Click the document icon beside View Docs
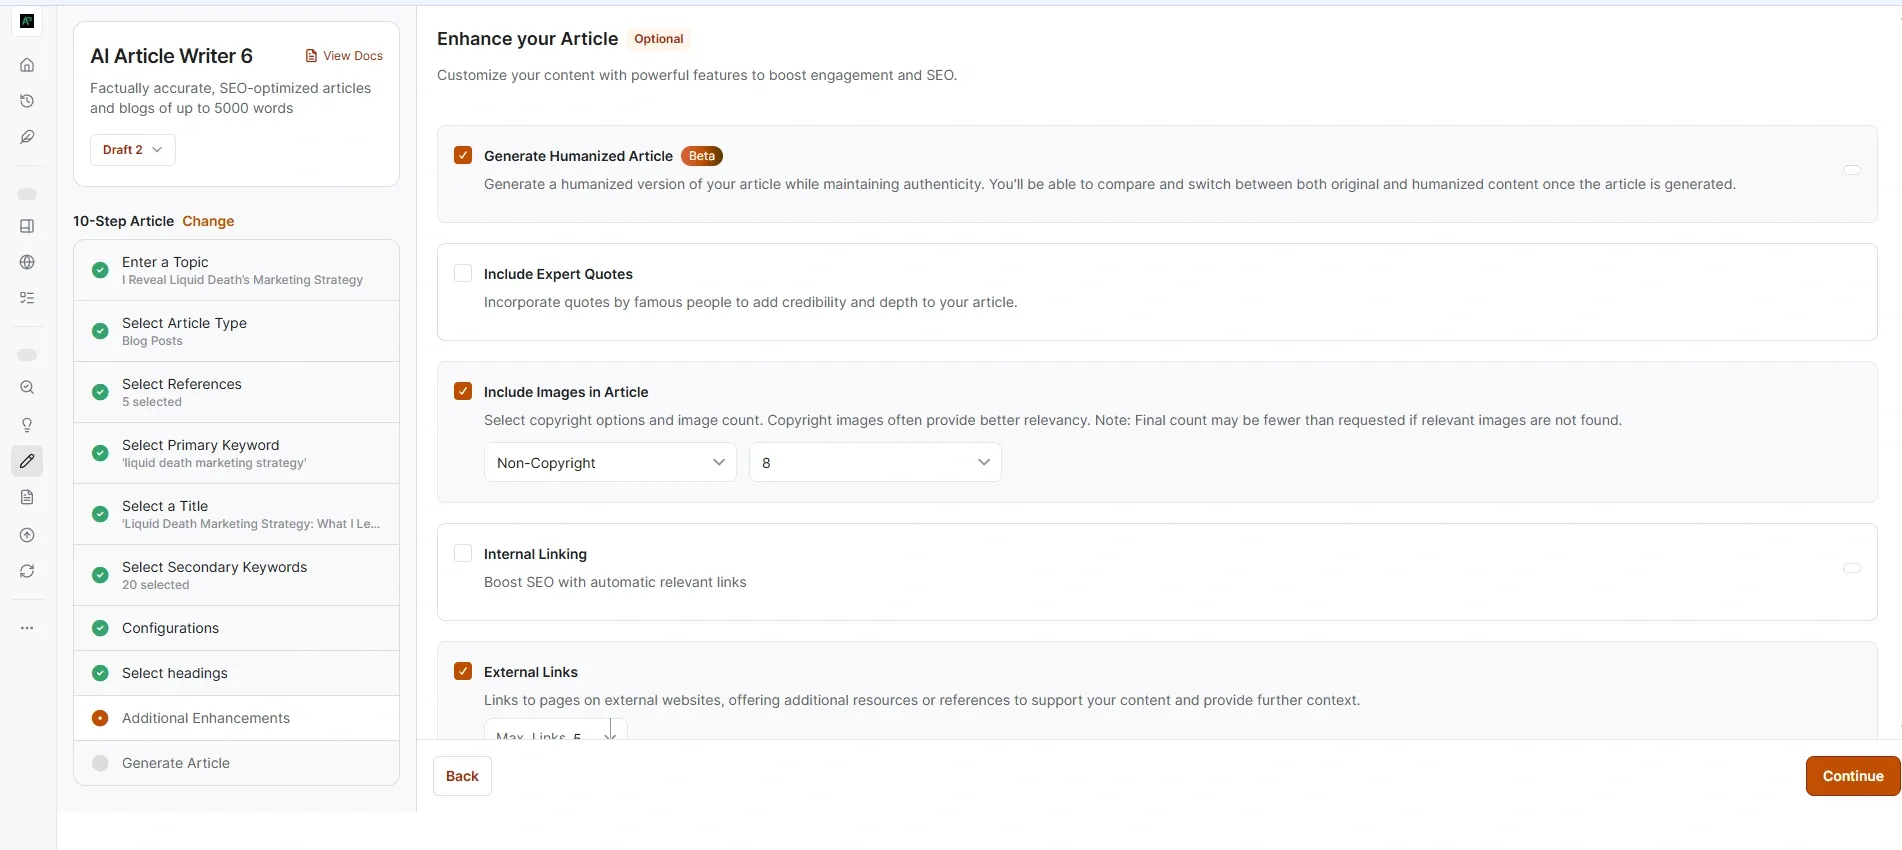This screenshot has width=1902, height=850. pos(311,56)
